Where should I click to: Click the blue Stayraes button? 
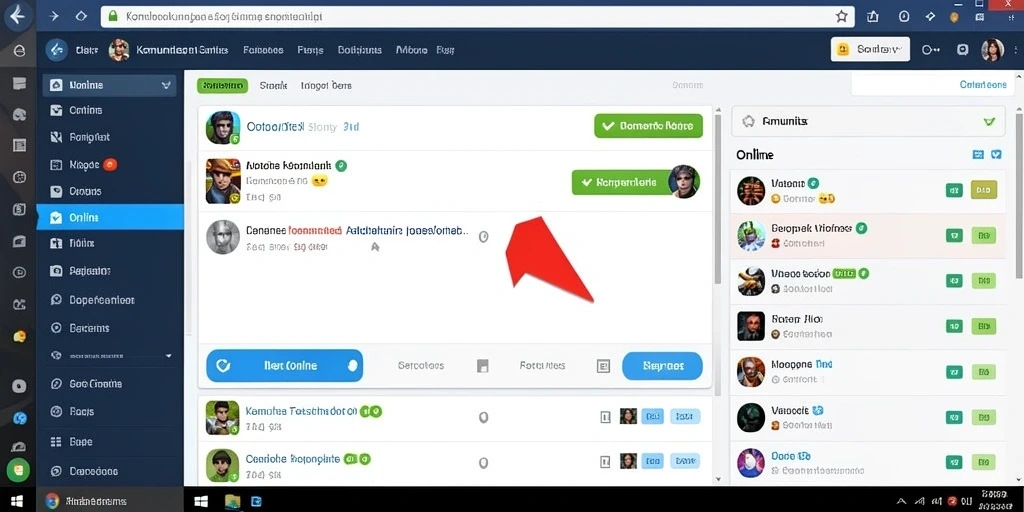point(662,366)
